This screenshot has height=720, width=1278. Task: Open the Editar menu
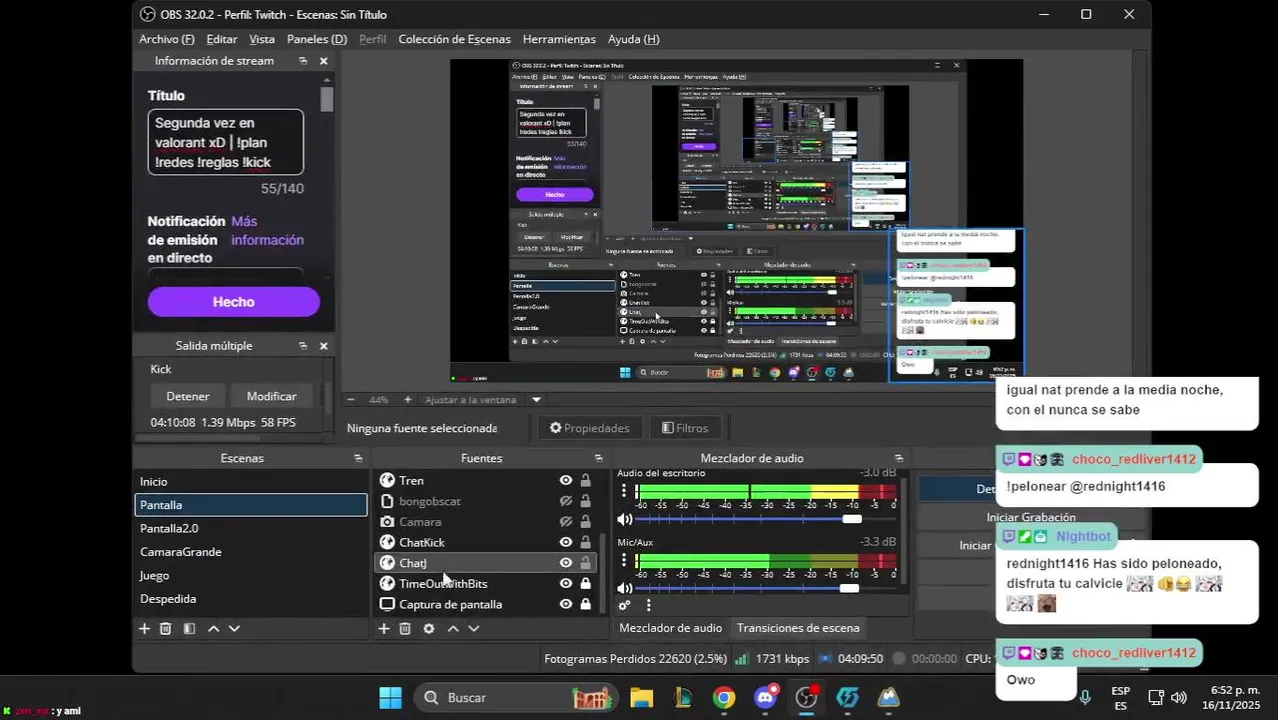coord(222,39)
